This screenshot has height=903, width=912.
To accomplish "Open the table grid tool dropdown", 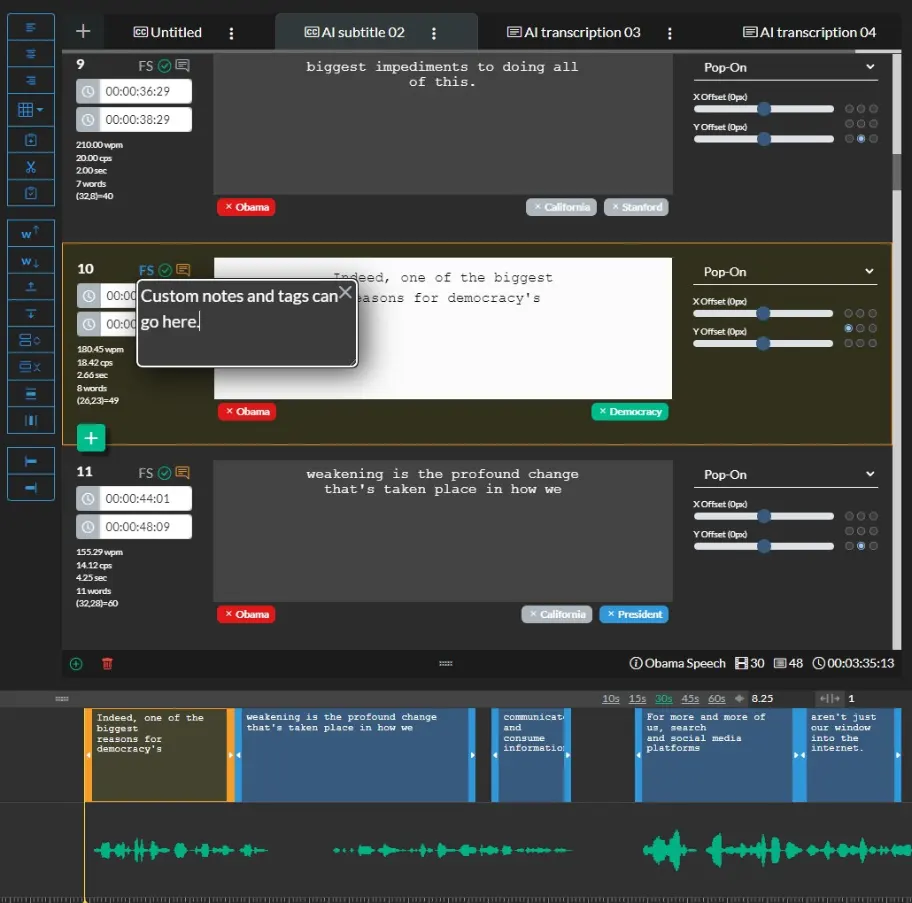I will (31, 110).
